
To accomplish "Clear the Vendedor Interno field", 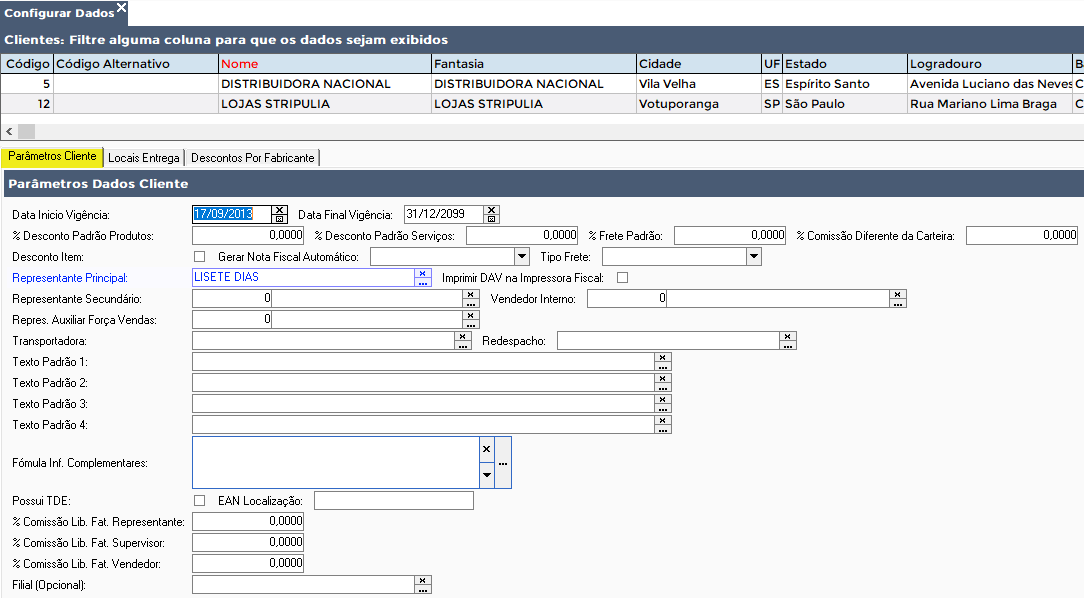I will (x=897, y=294).
